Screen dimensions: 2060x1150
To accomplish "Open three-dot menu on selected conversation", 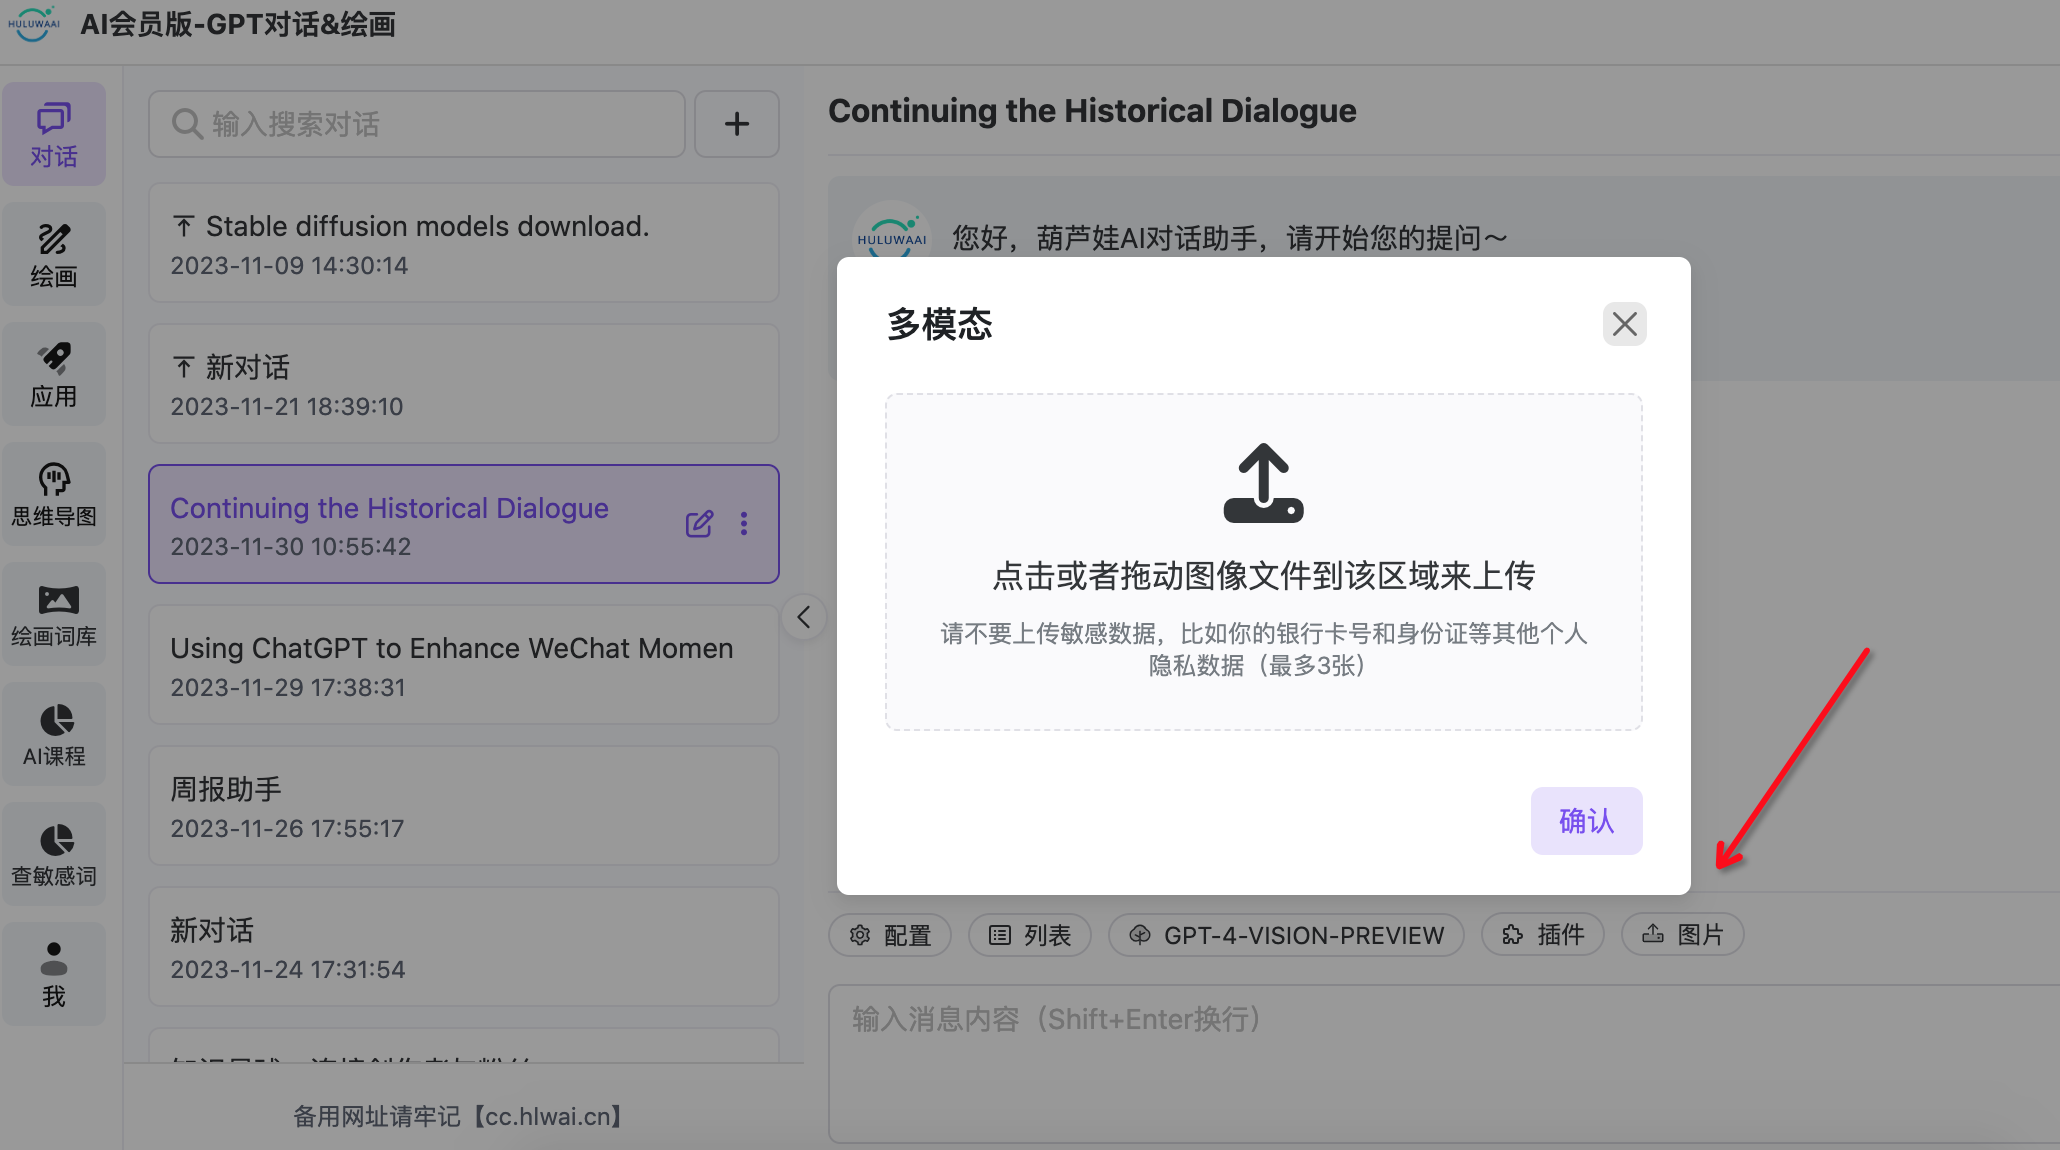I will 744,524.
